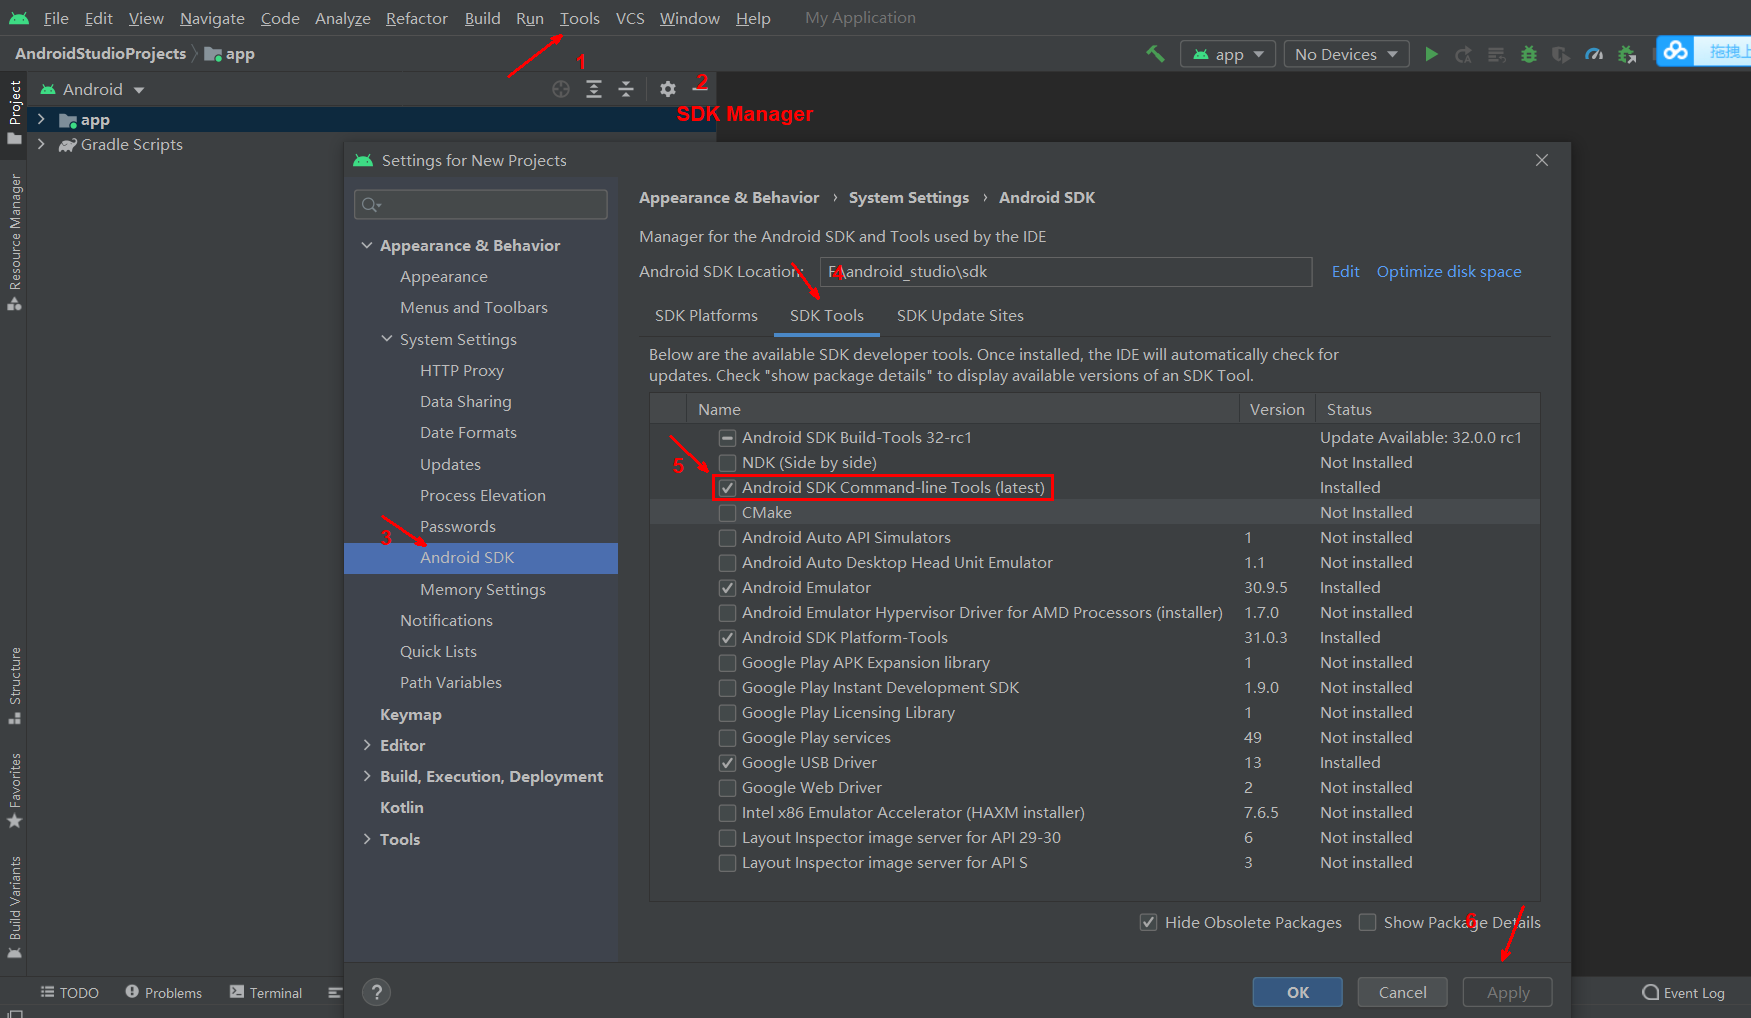Viewport: 1751px width, 1018px height.
Task: Click the blue cloud upload widget icon
Action: coord(1676,50)
